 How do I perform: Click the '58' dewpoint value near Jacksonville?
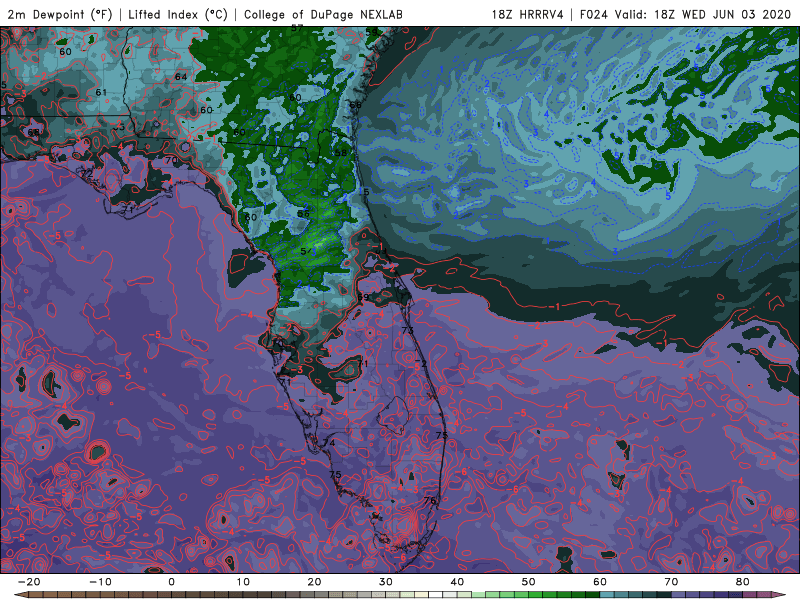click(x=340, y=153)
